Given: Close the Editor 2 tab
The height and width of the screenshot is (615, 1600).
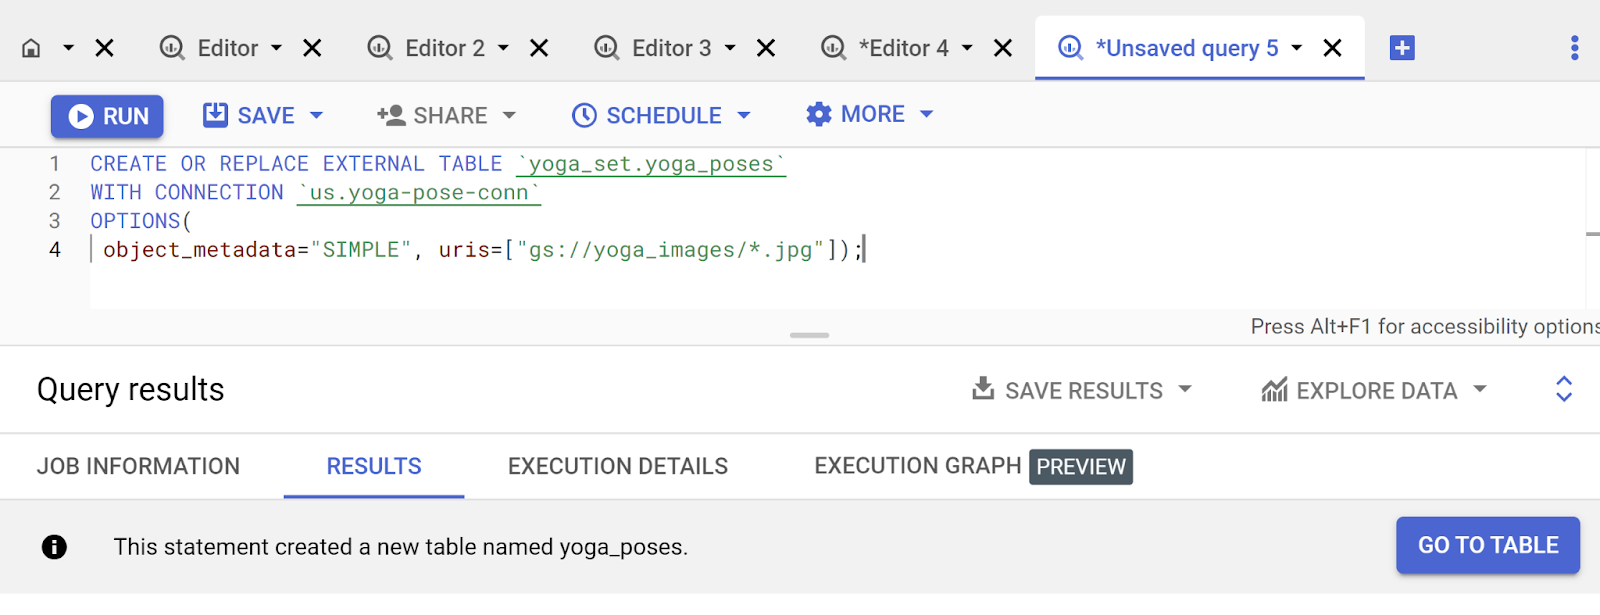Looking at the screenshot, I should coord(539,48).
